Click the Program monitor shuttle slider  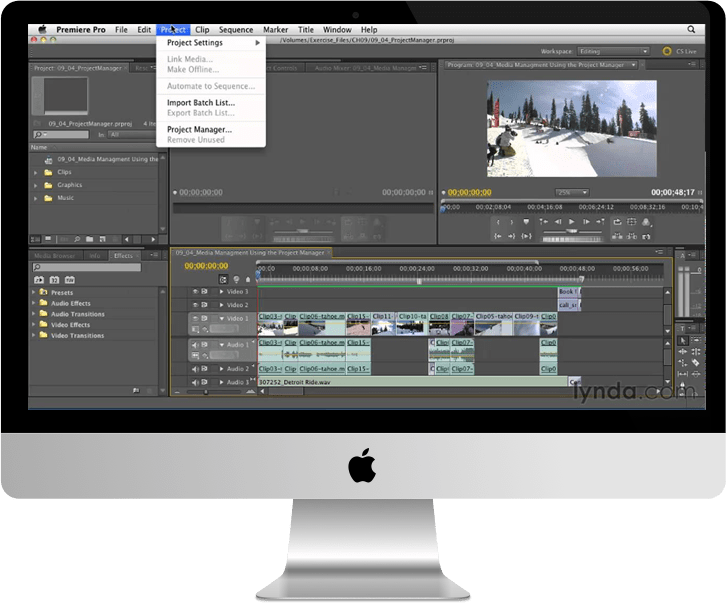[x=572, y=231]
